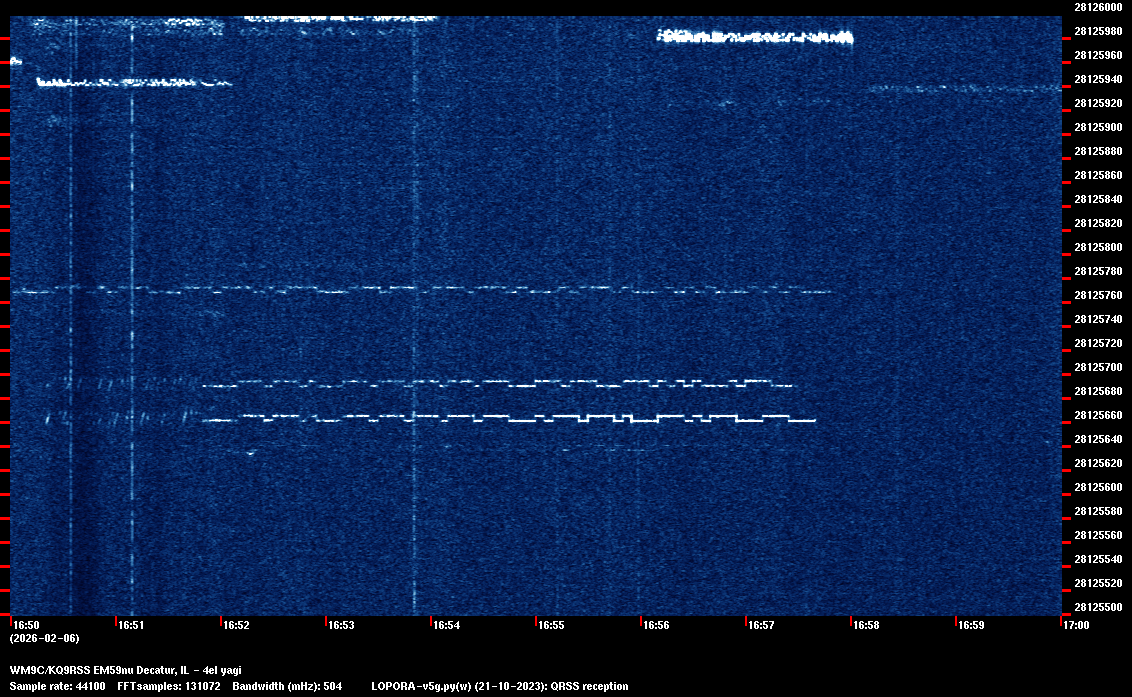Click the 28125660 frequency scale label
This screenshot has height=697, width=1132.
coord(1097,415)
